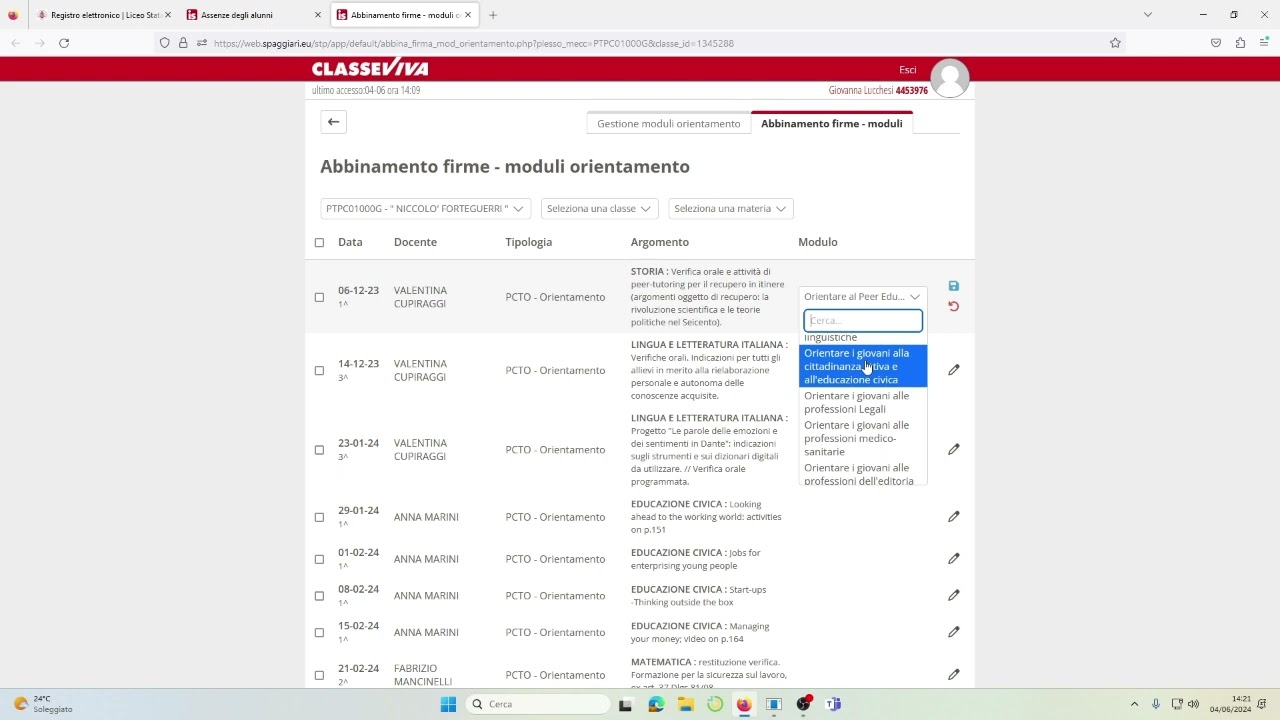Image resolution: width=1280 pixels, height=720 pixels.
Task: Collapse the Orientare al Peer Edu module dropdown
Action: click(x=862, y=297)
